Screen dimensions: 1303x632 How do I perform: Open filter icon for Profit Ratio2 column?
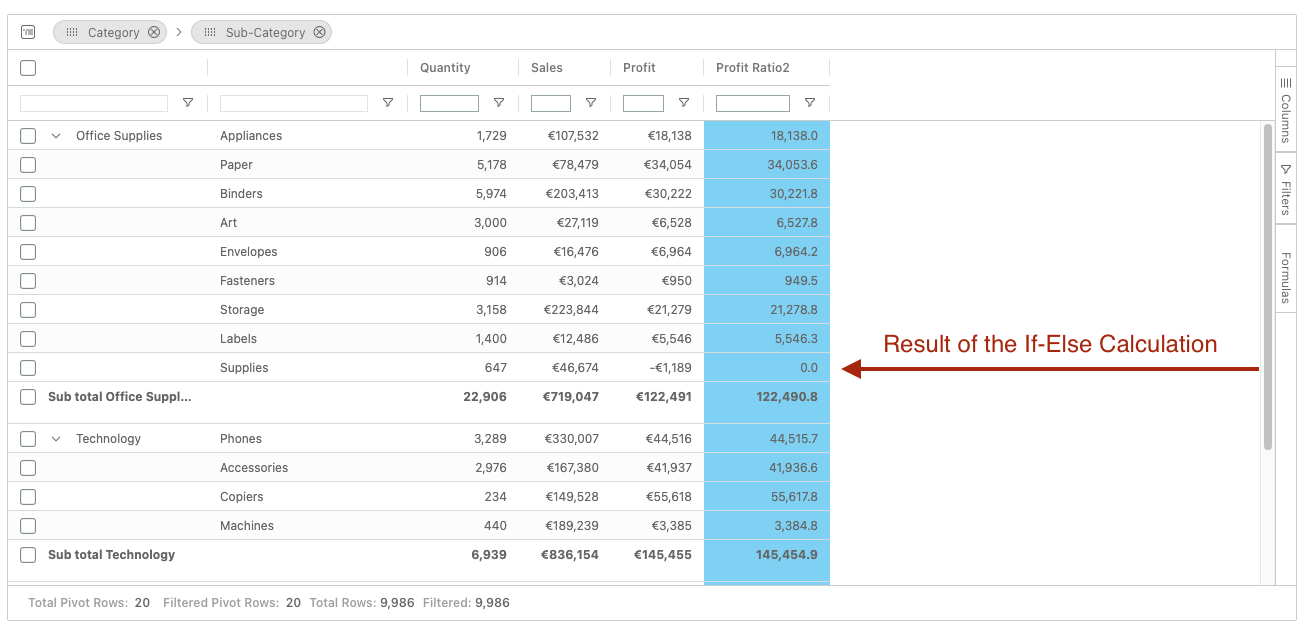(809, 103)
